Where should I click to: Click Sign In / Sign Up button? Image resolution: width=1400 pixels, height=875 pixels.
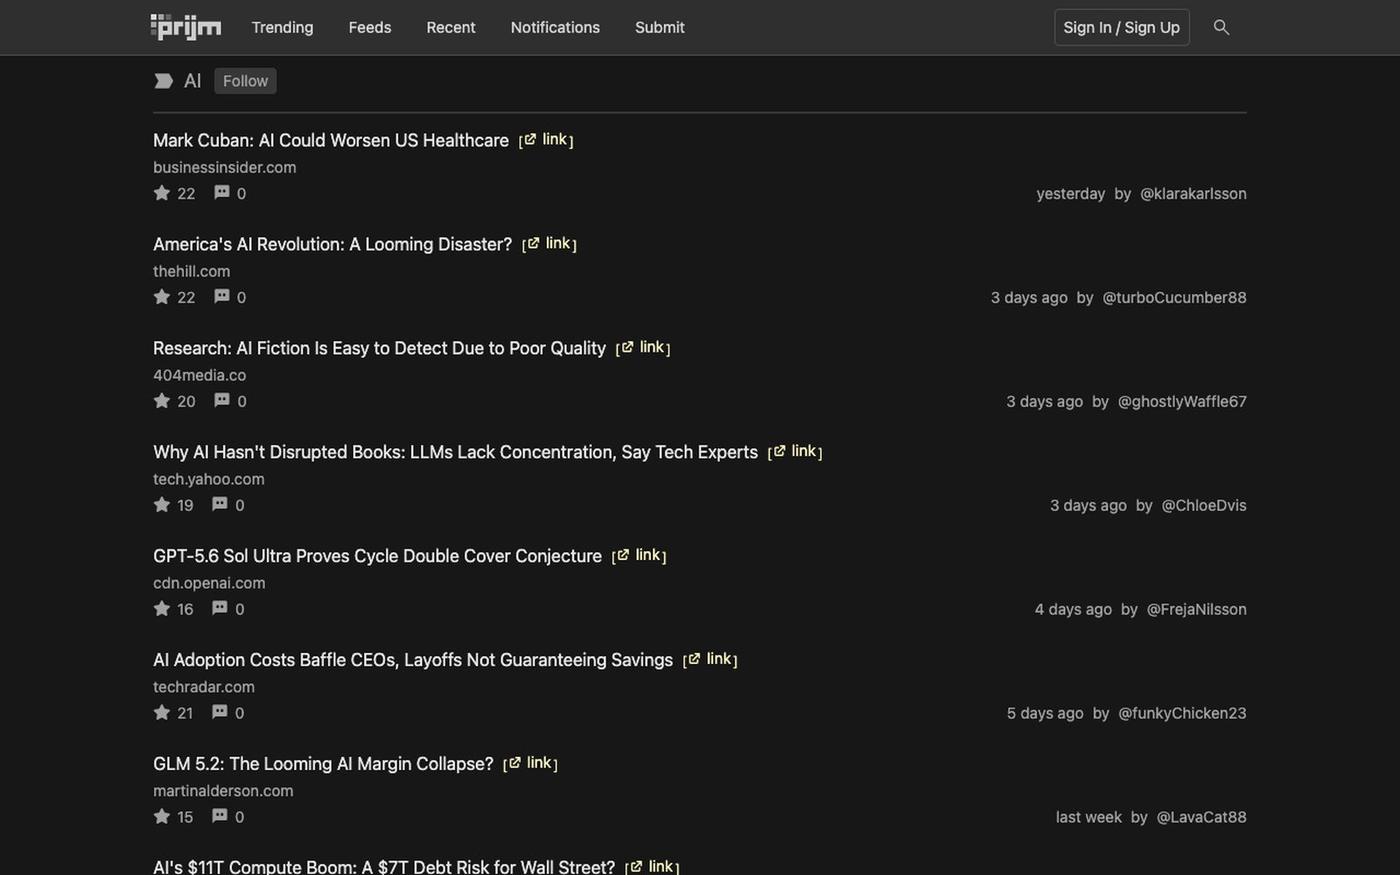pos(1122,27)
